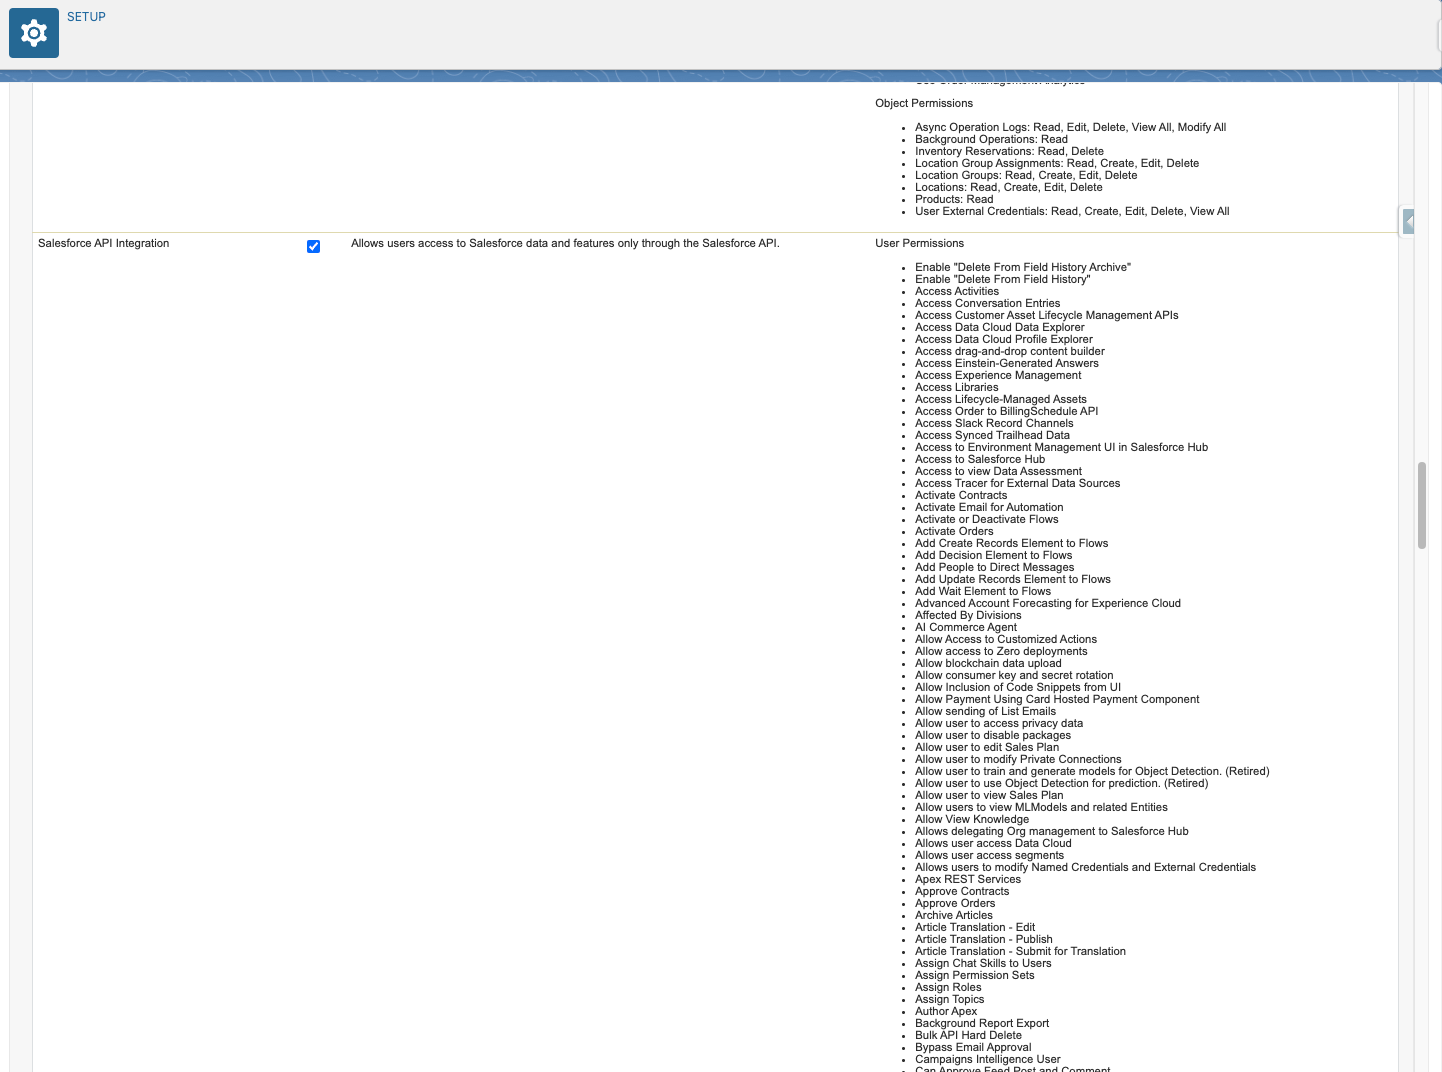Click the Background Report Export entry
The width and height of the screenshot is (1442, 1072).
[981, 1023]
